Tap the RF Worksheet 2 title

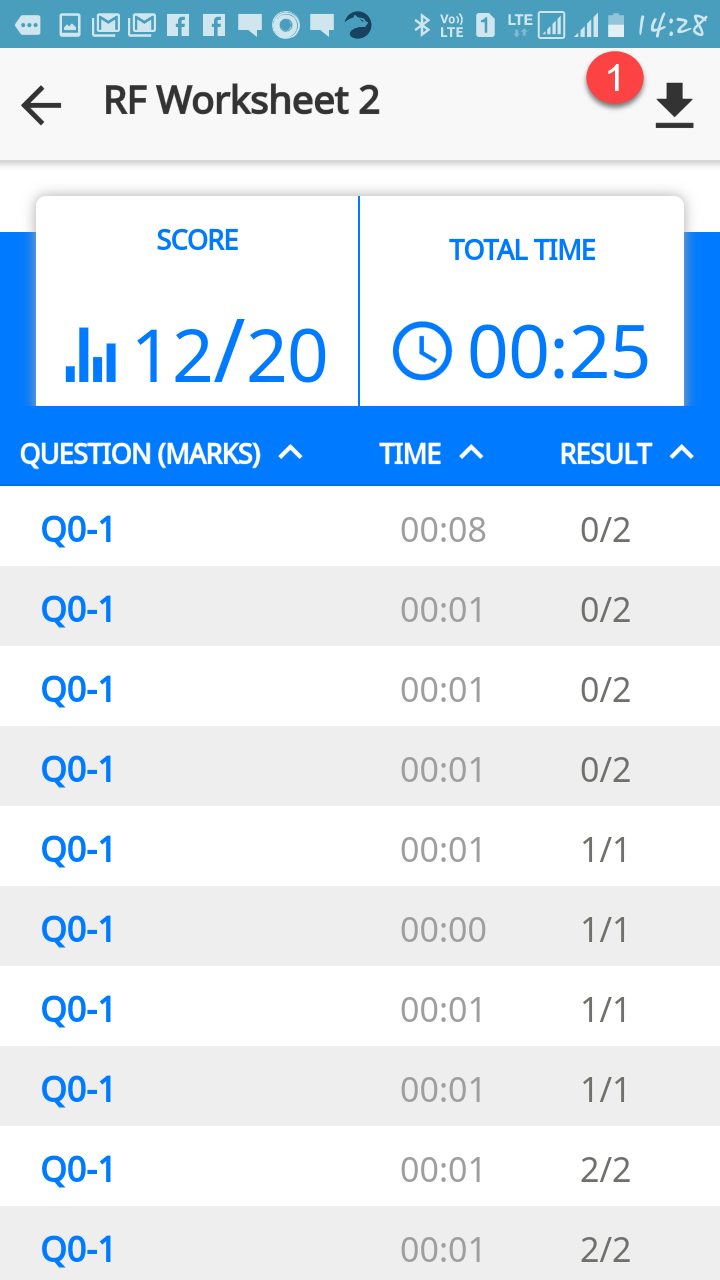point(242,101)
